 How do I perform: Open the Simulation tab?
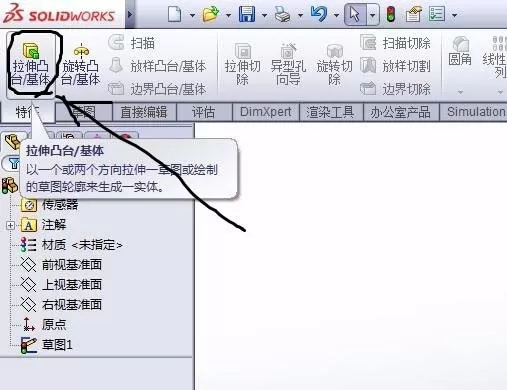(475, 112)
